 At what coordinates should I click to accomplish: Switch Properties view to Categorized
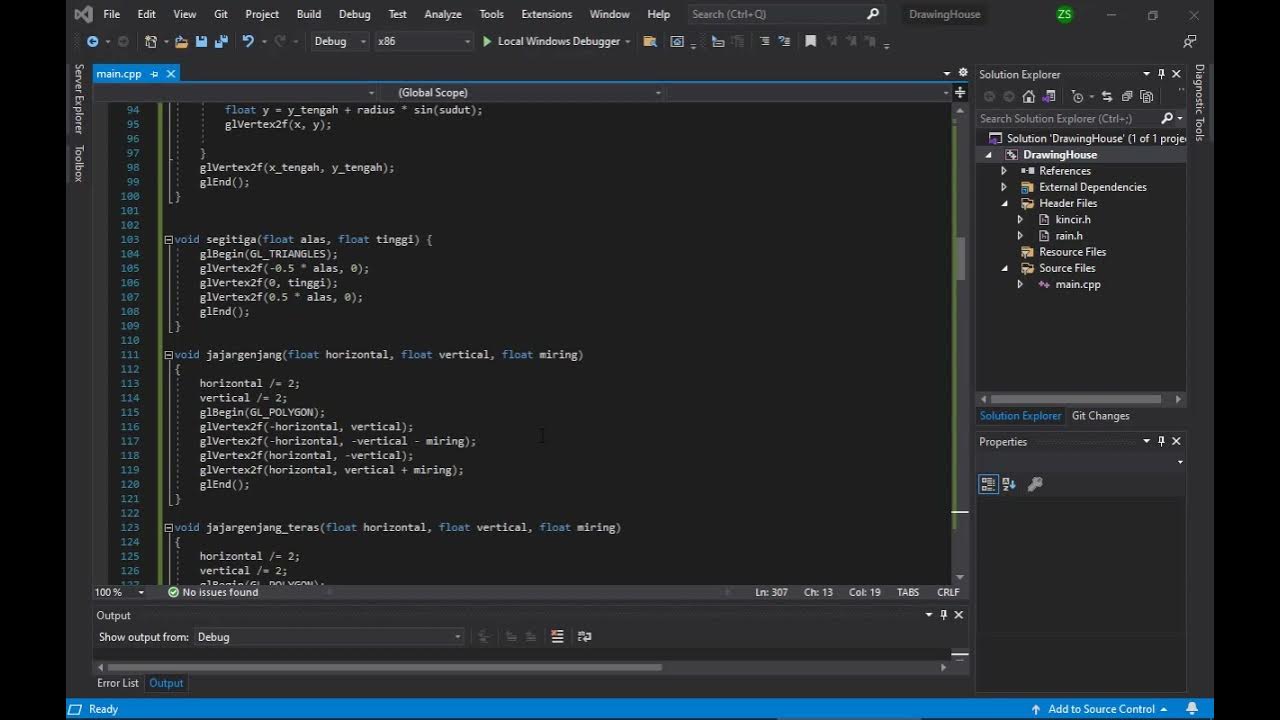988,484
